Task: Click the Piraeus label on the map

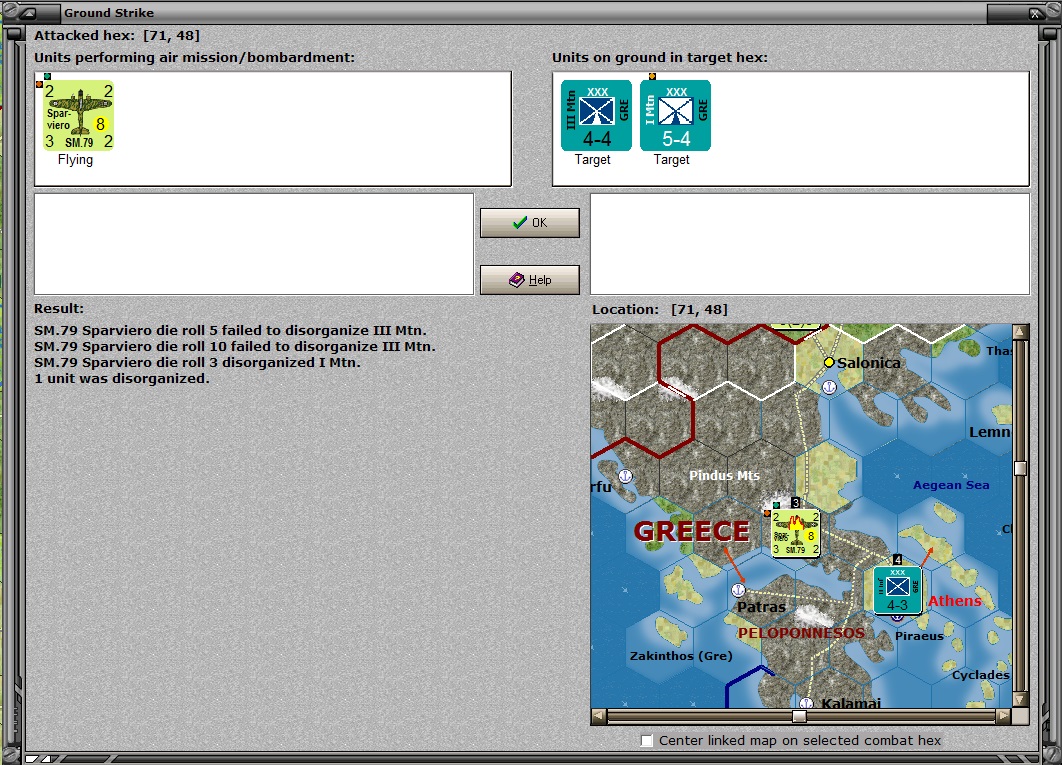Action: point(919,636)
